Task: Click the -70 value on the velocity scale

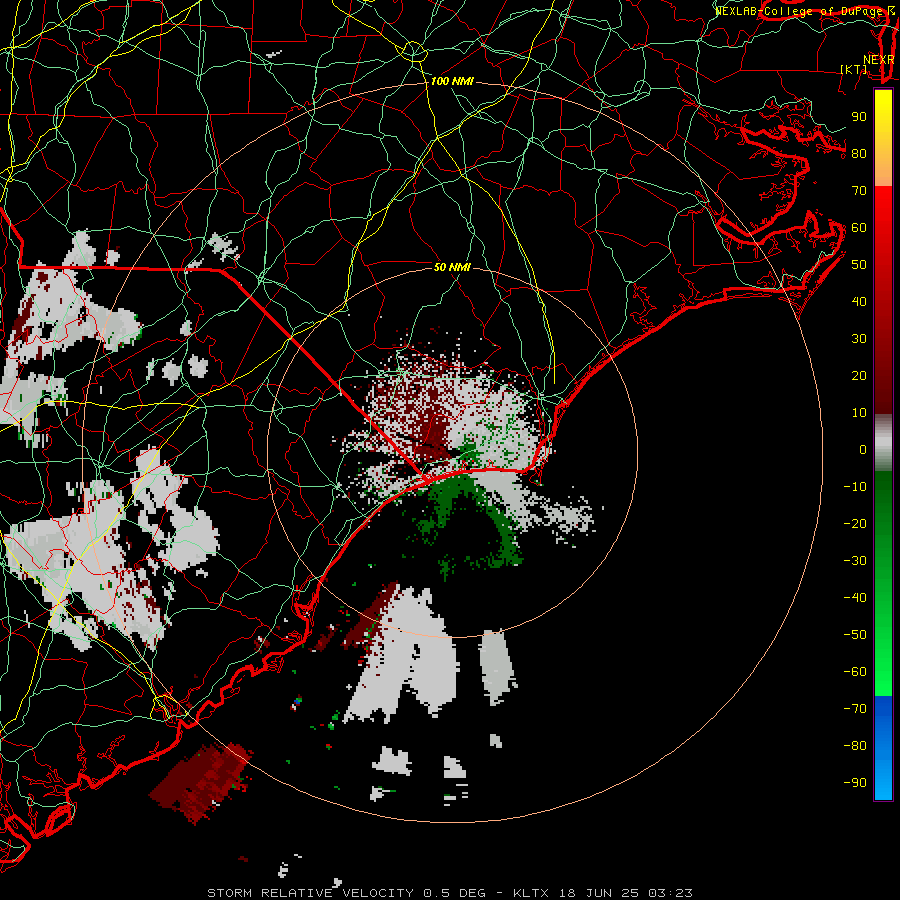Action: pyautogui.click(x=855, y=709)
